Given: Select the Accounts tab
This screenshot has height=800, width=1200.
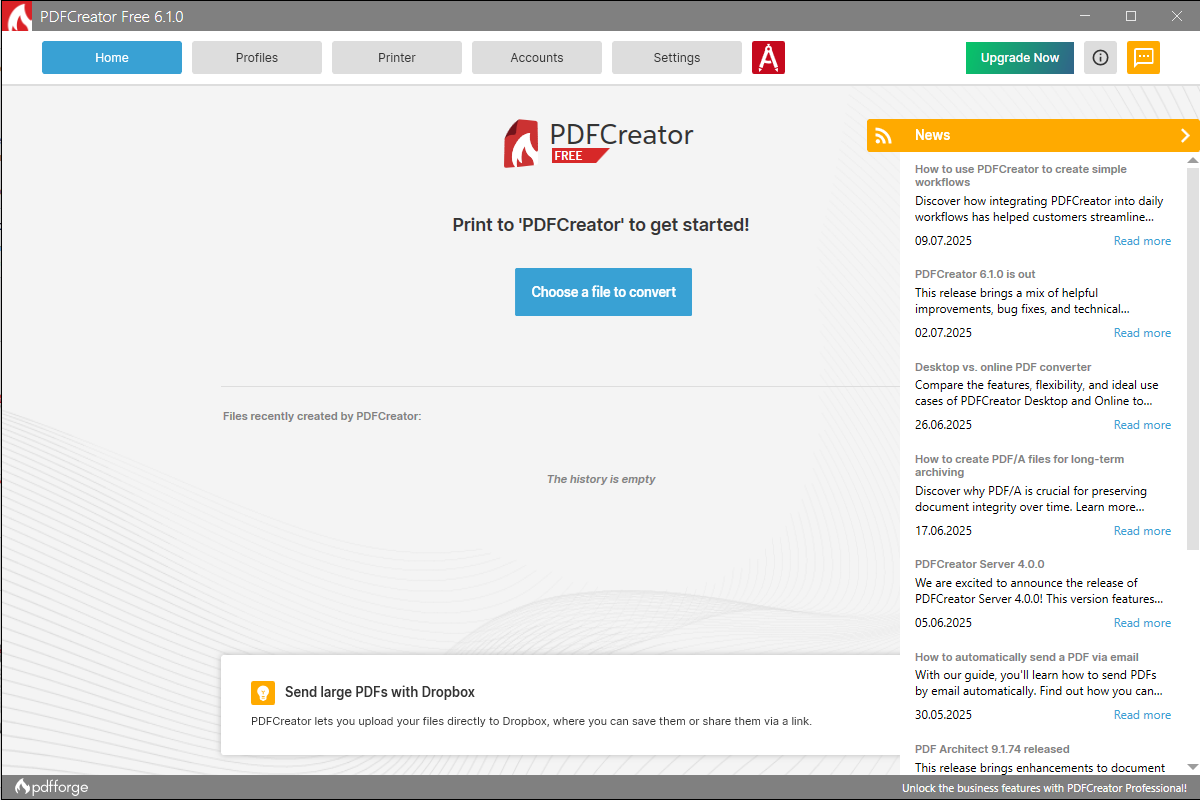Looking at the screenshot, I should tap(537, 57).
